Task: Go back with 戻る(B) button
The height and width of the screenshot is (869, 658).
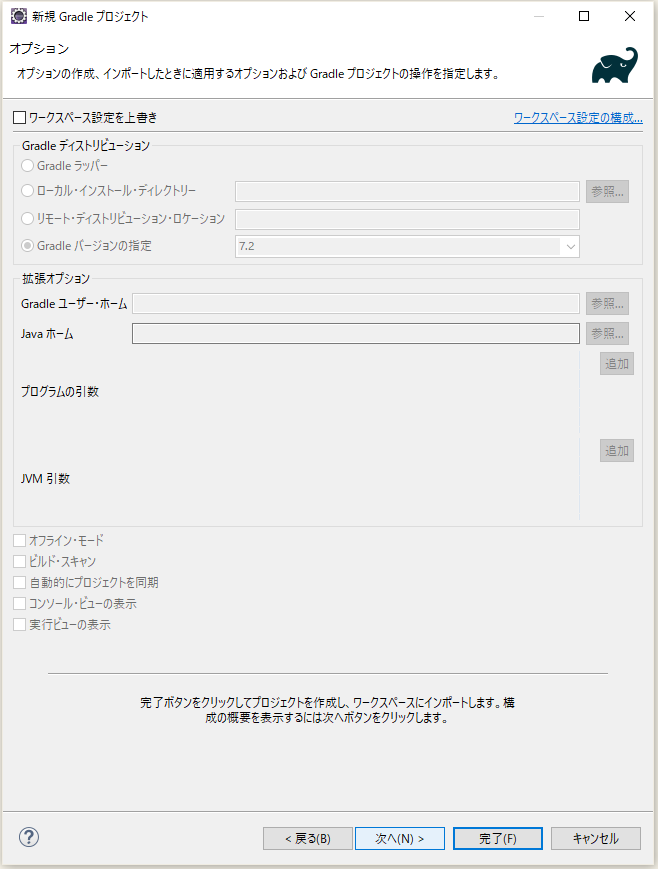Action: pos(308,839)
